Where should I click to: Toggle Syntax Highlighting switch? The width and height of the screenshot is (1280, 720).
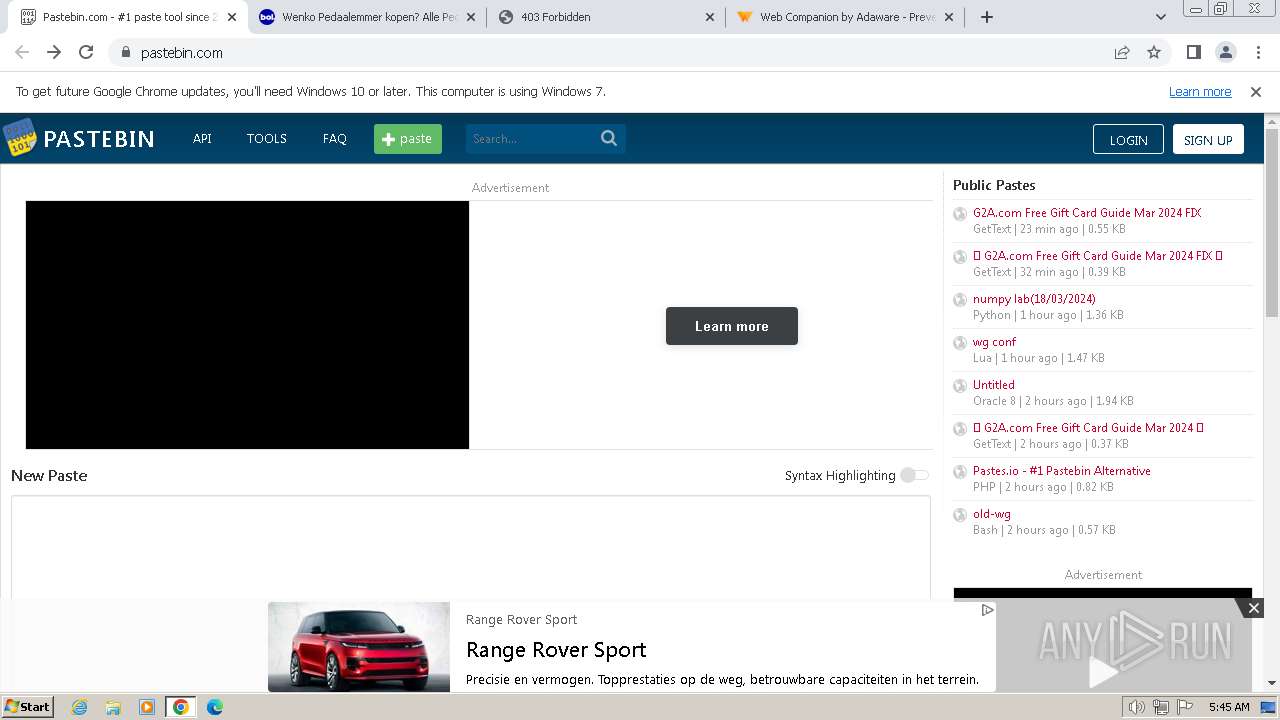point(914,475)
